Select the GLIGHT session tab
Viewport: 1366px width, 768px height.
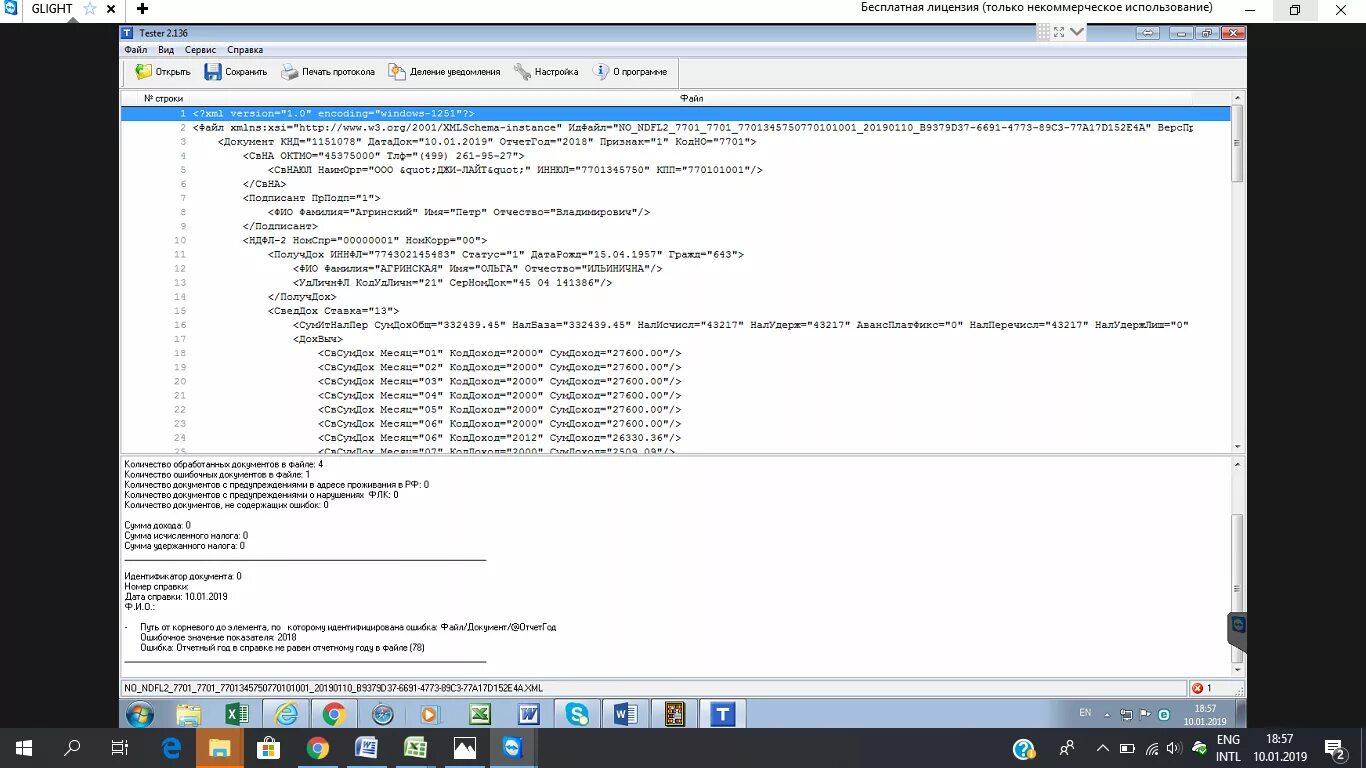52,9
